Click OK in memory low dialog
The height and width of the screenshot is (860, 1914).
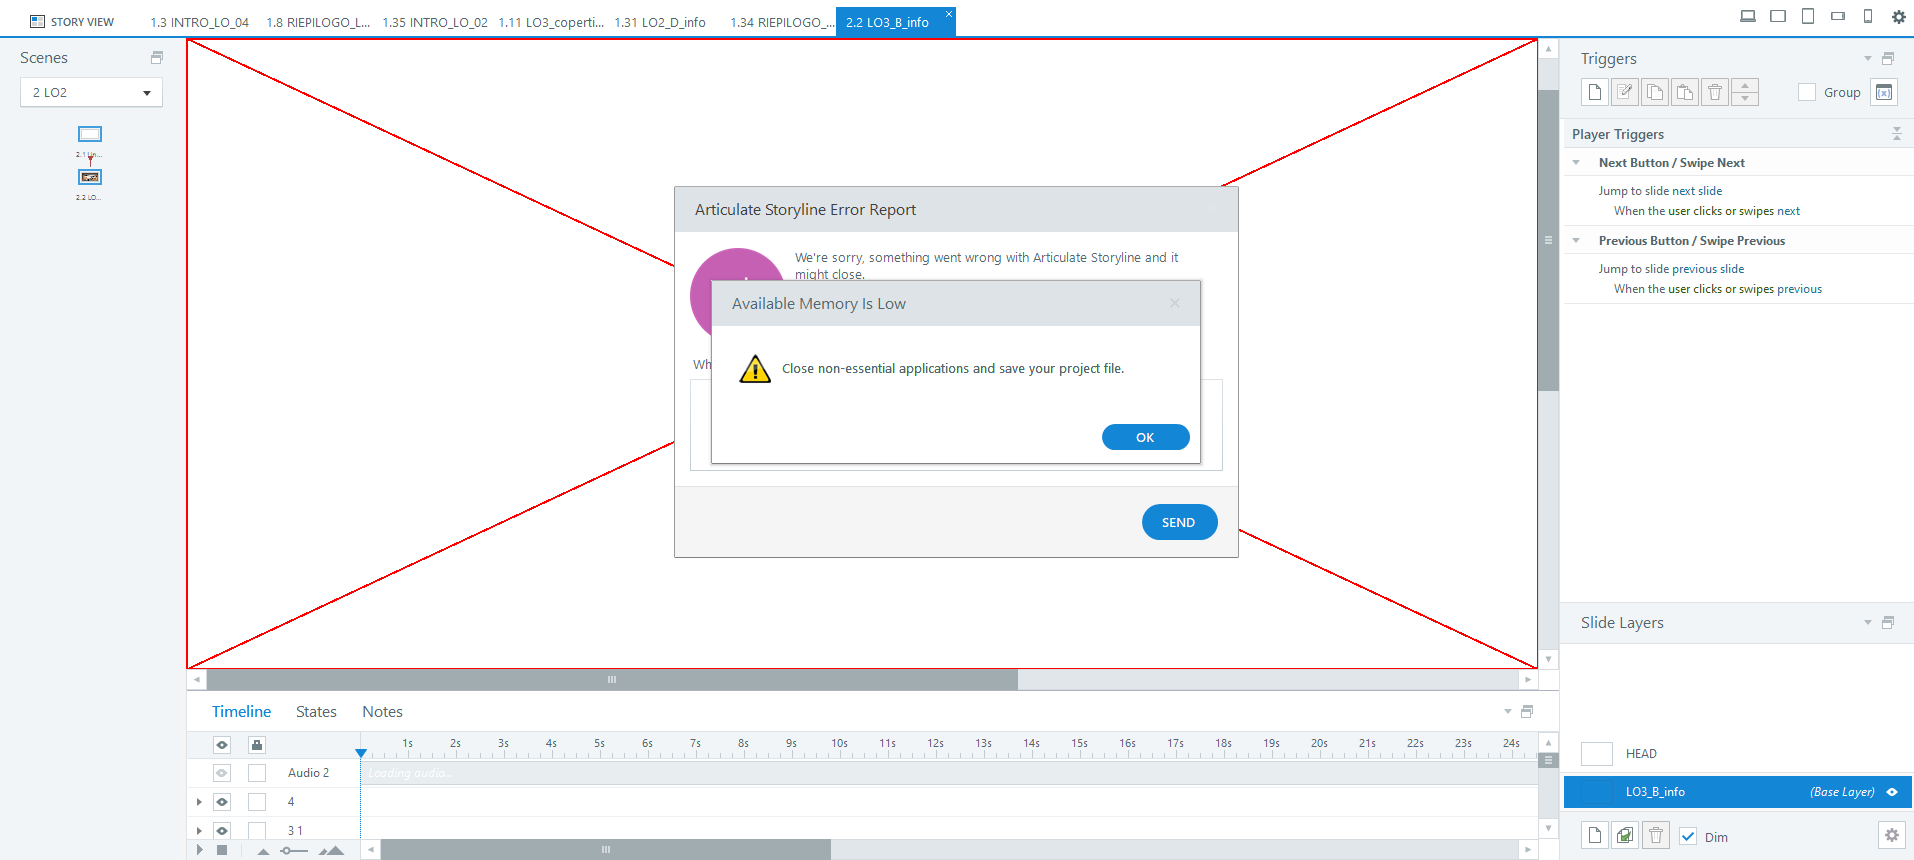(1145, 437)
